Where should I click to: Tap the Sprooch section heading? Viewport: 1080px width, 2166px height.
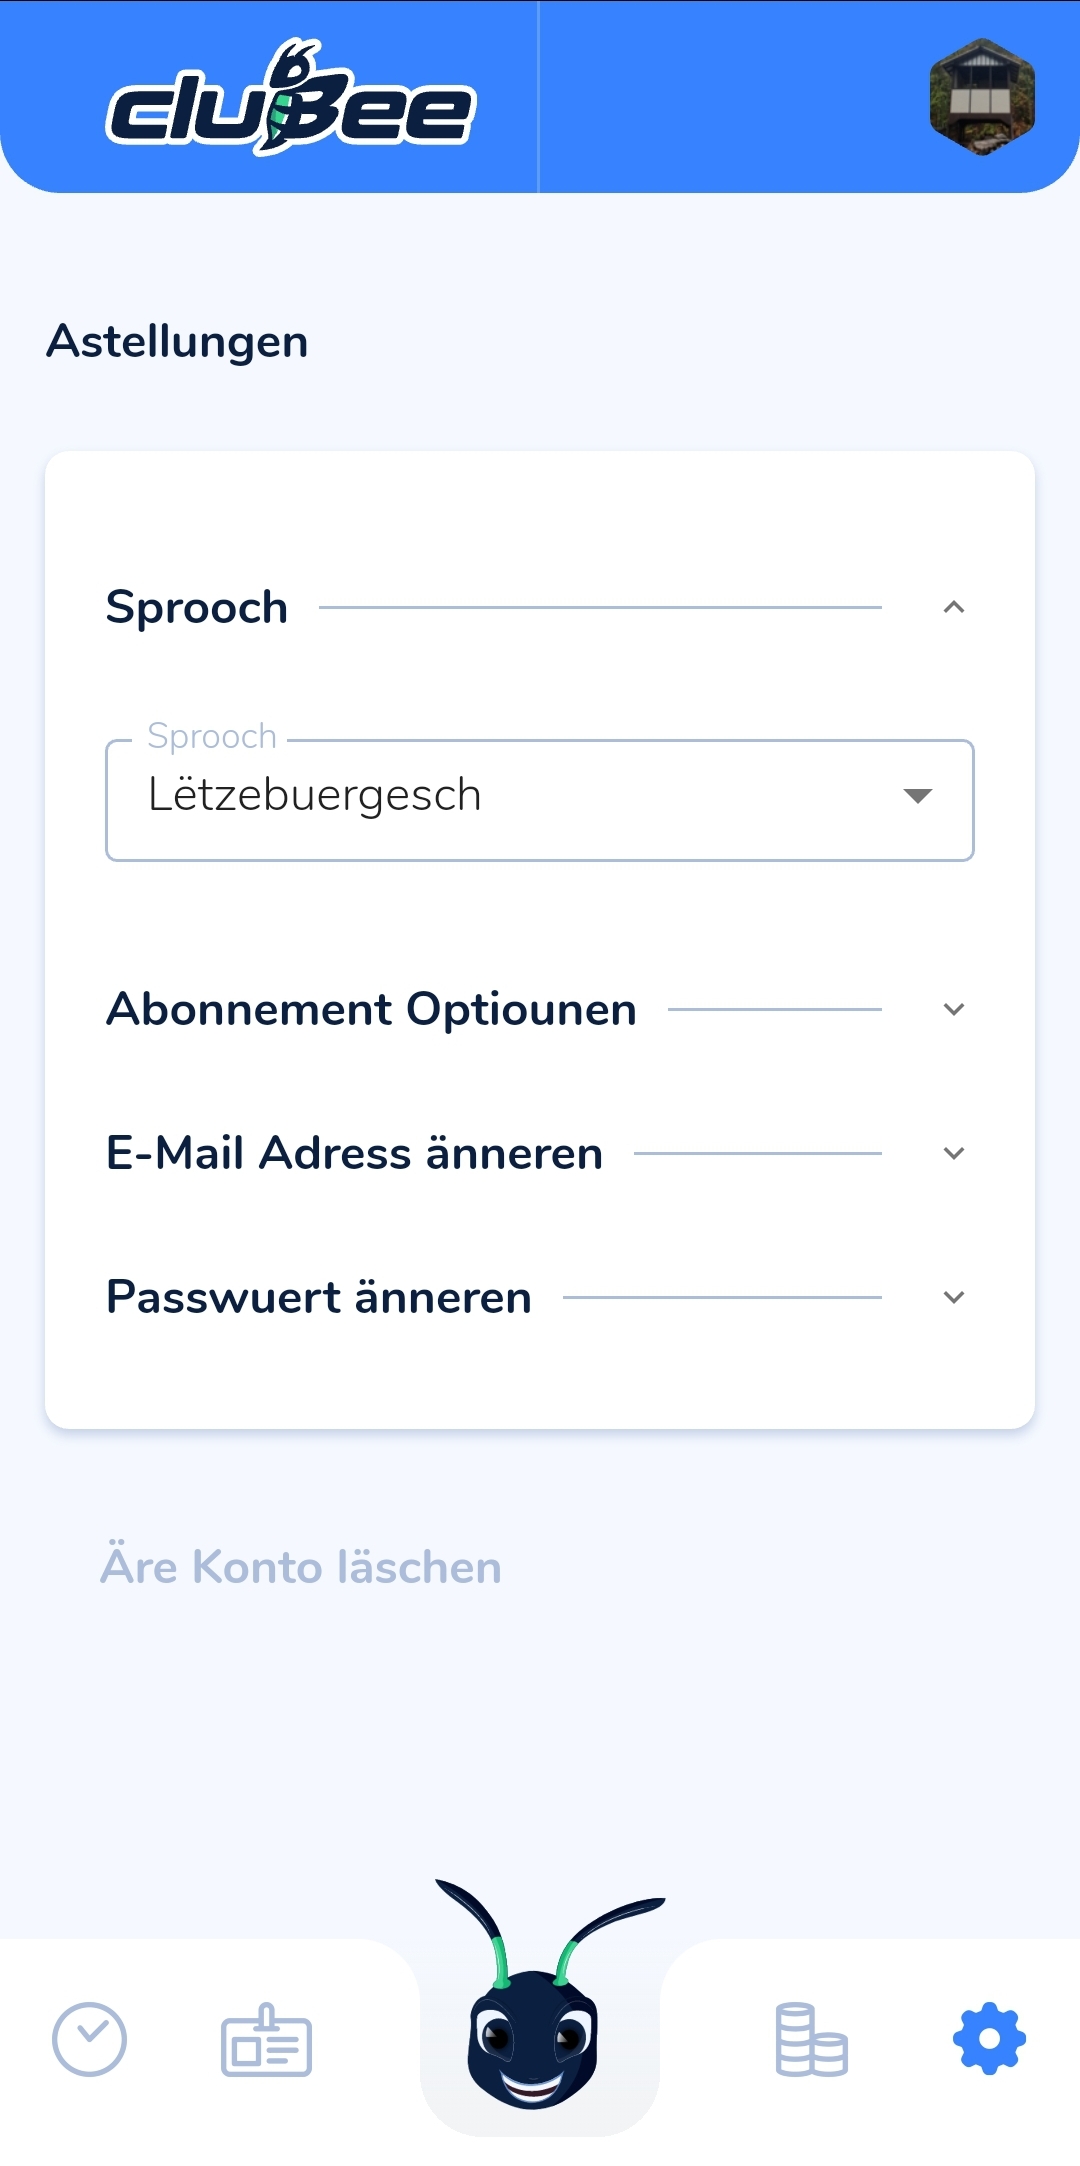click(197, 608)
